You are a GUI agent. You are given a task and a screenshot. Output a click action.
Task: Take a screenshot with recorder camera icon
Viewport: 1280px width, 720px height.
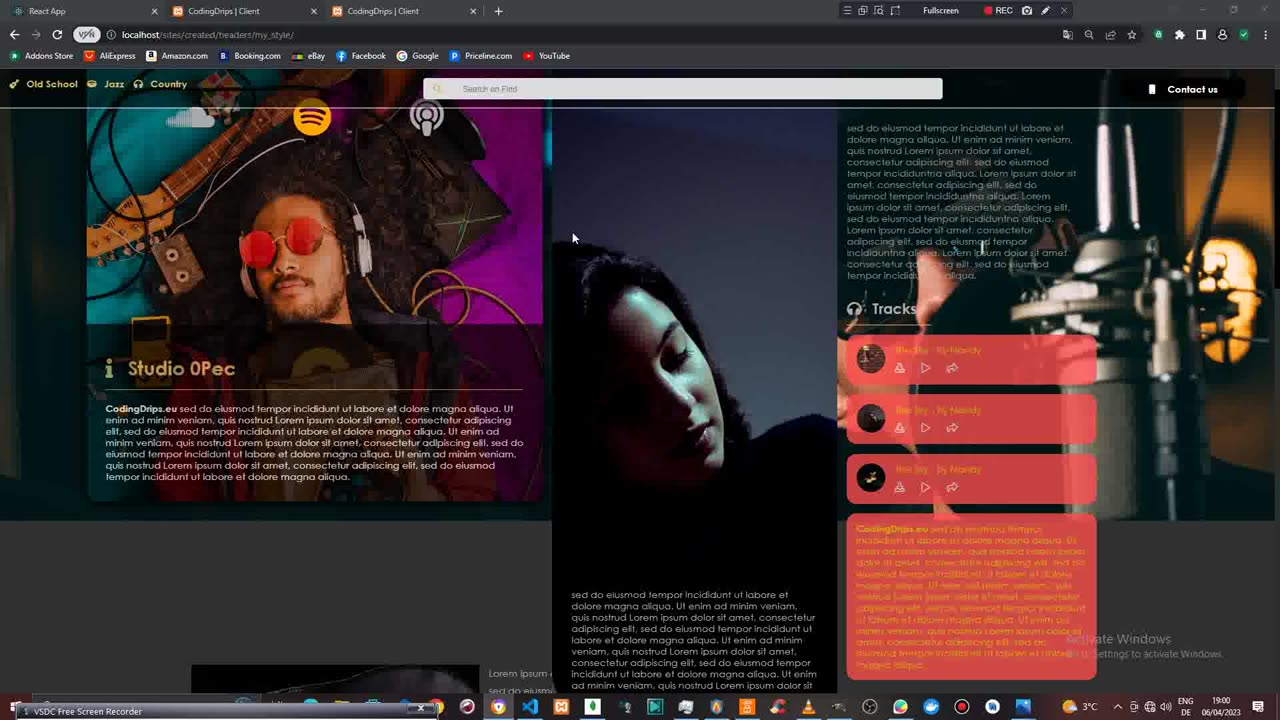point(1027,11)
